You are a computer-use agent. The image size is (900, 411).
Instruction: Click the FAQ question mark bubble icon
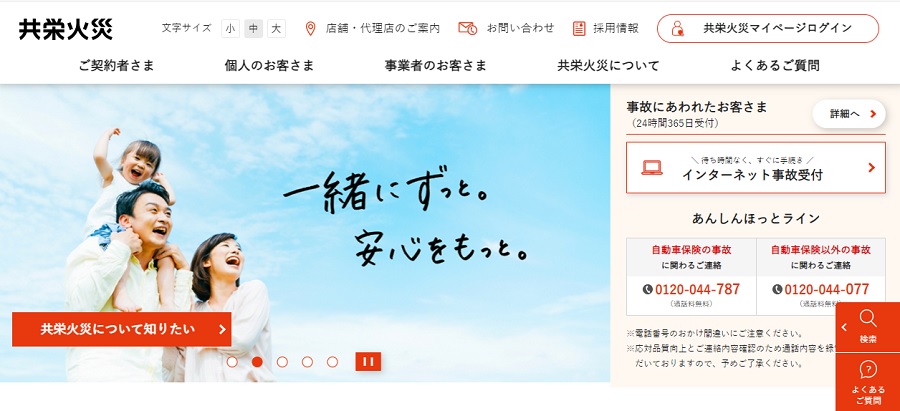point(868,370)
